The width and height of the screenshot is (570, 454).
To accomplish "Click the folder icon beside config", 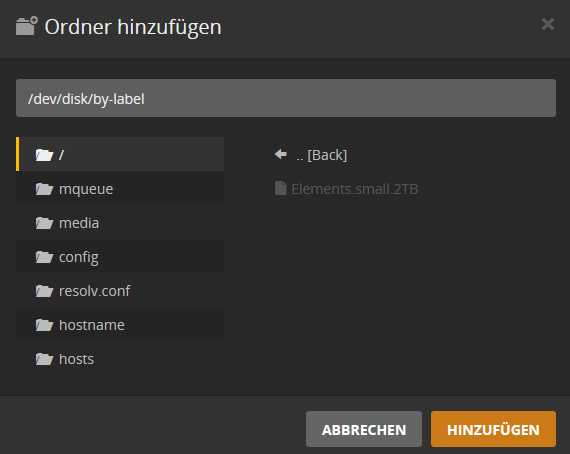I will [44, 257].
